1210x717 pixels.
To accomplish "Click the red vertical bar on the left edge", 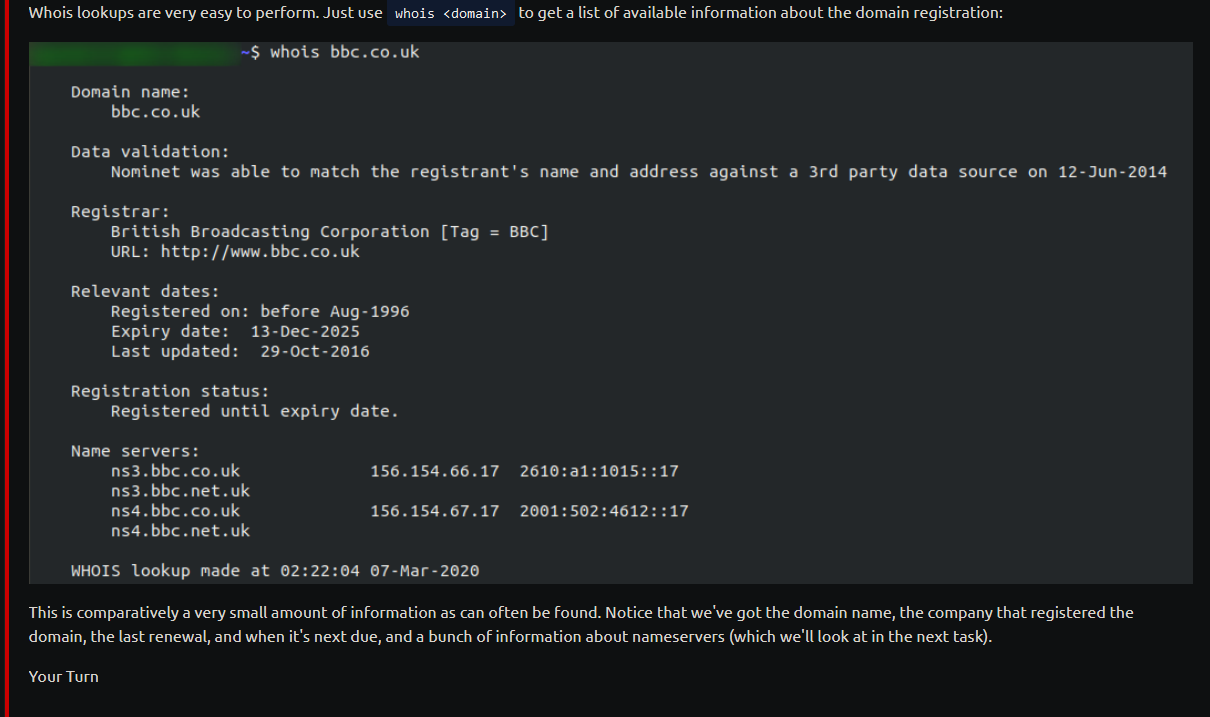I will pyautogui.click(x=5, y=358).
